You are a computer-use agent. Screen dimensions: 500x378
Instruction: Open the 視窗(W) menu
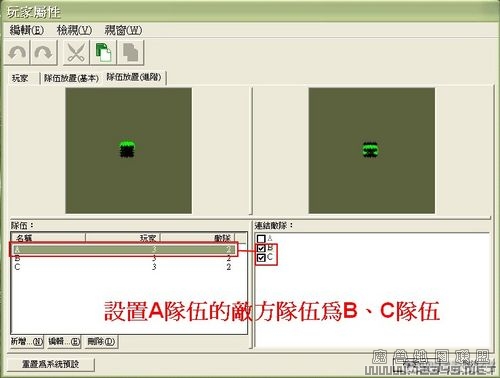pyautogui.click(x=123, y=30)
